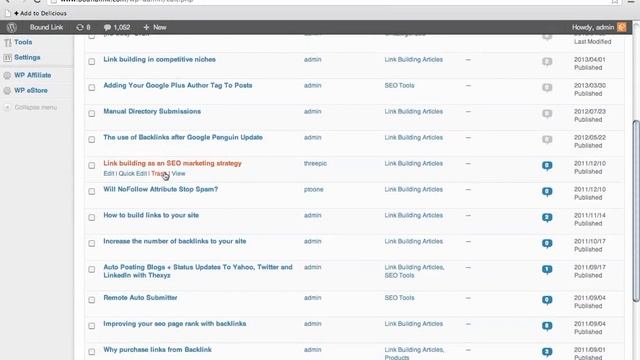This screenshot has width=640, height=360.
Task: Click Trash under the SEO marketing strategy post
Action: 159,173
